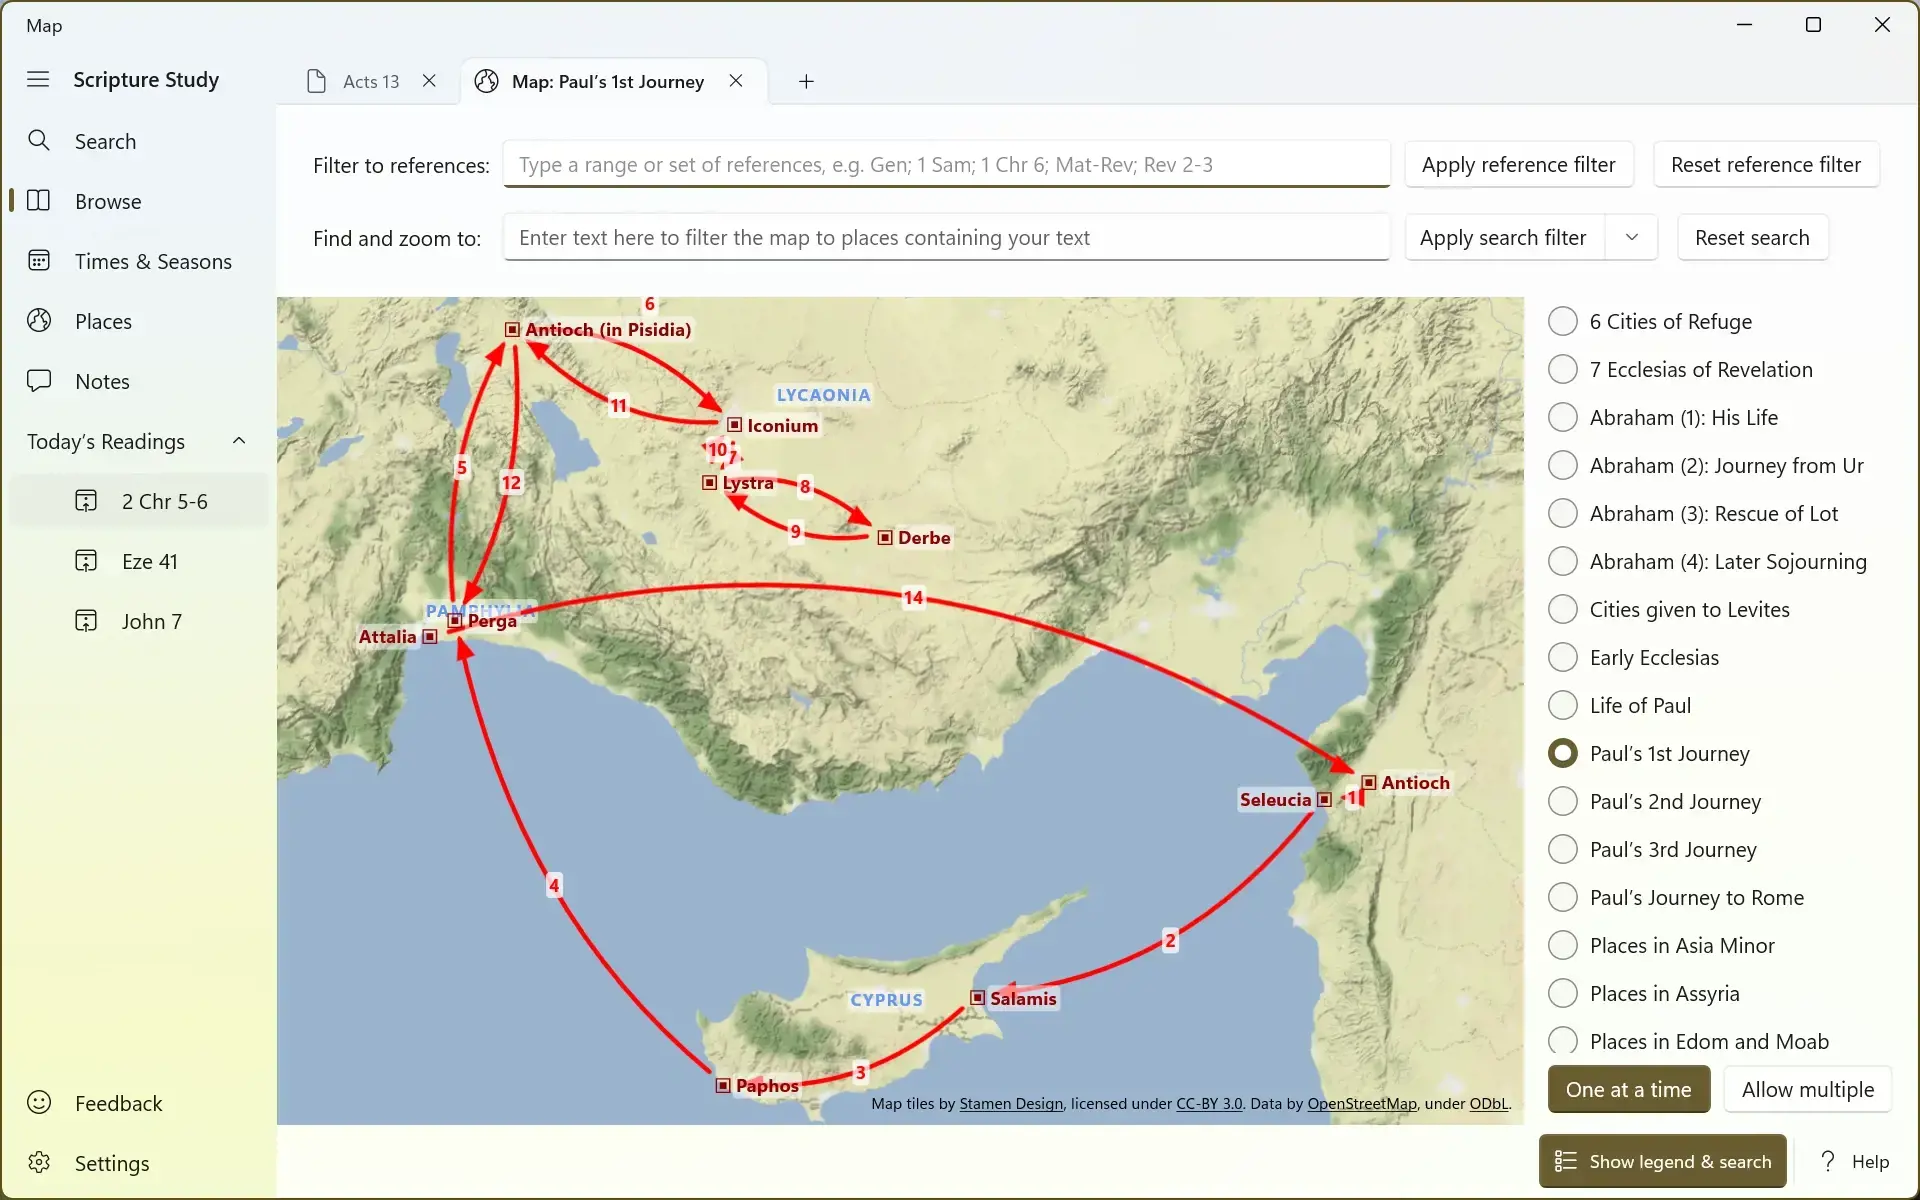1920x1200 pixels.
Task: Select the 6 Cities of Refuge map
Action: (1561, 320)
